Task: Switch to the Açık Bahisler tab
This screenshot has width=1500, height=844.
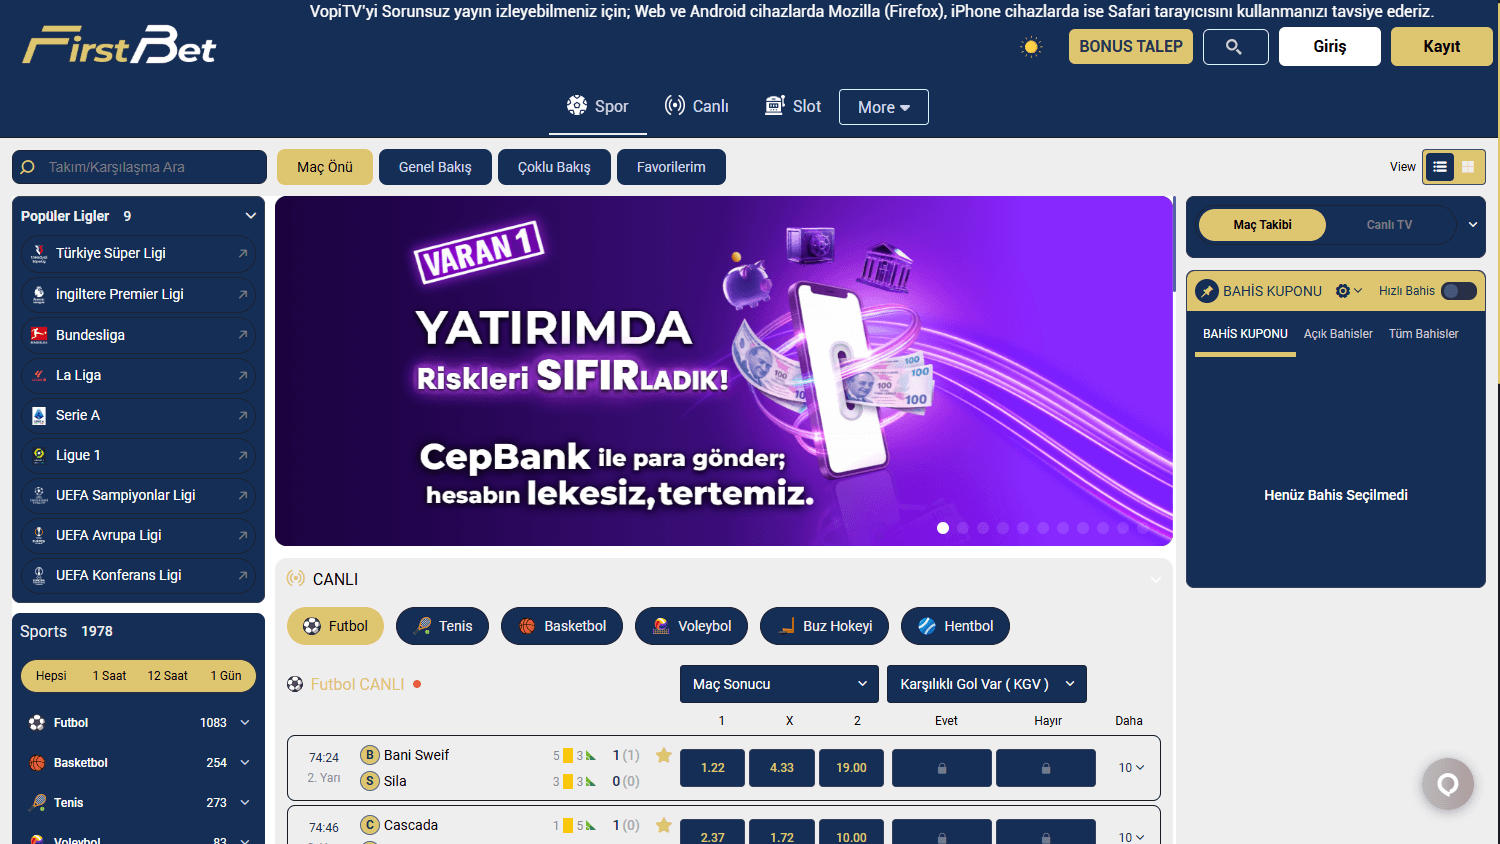Action: (1338, 334)
